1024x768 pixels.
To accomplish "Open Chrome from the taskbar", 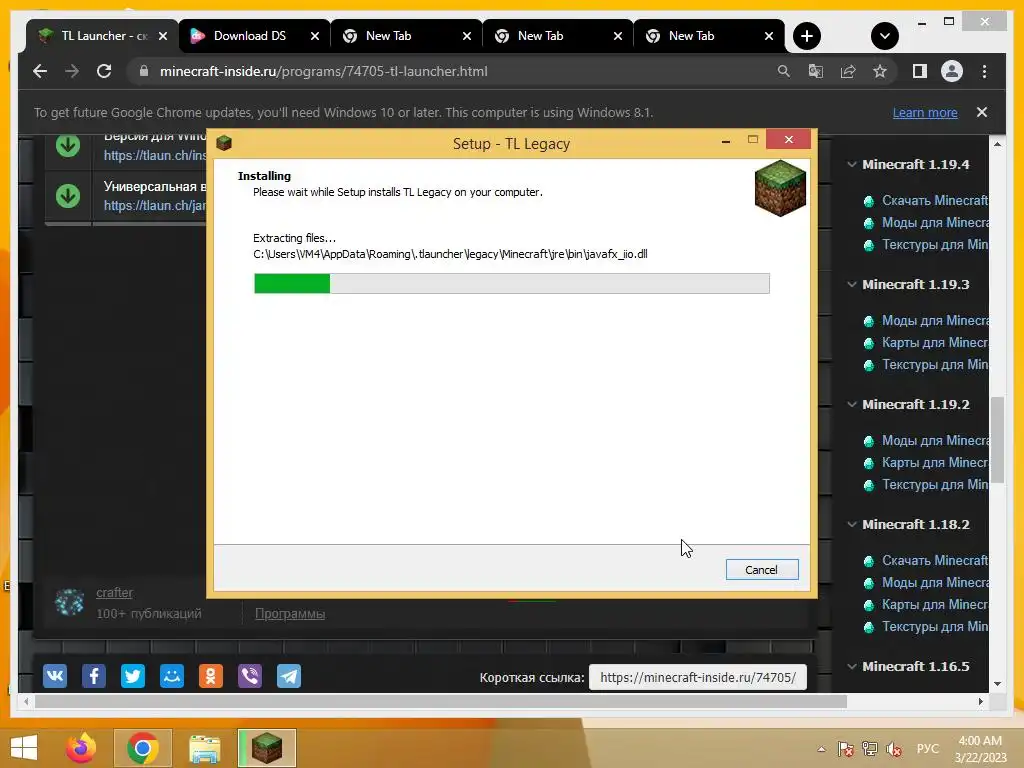I will pyautogui.click(x=142, y=748).
